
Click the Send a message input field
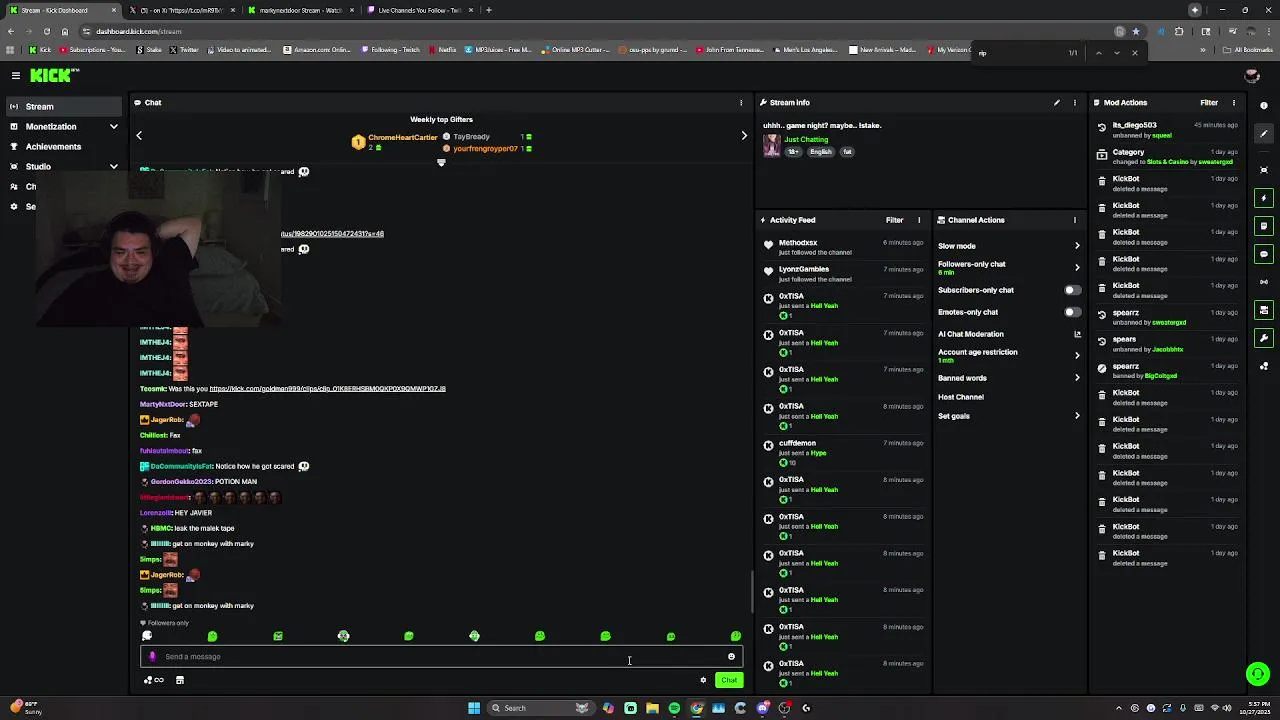441,657
